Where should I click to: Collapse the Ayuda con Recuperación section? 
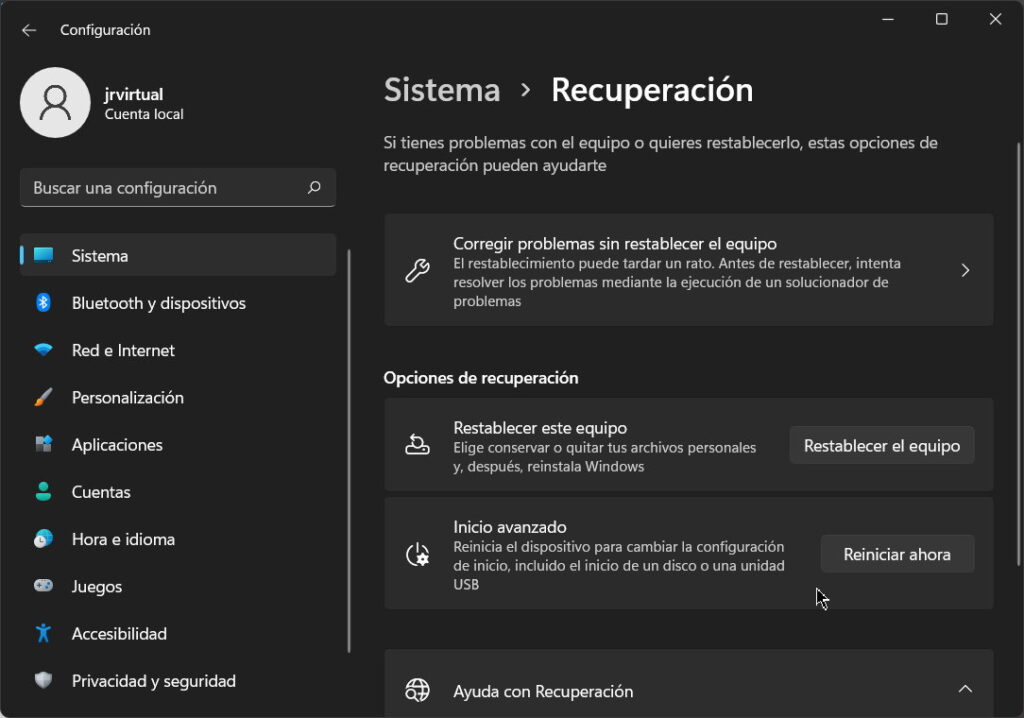click(965, 689)
